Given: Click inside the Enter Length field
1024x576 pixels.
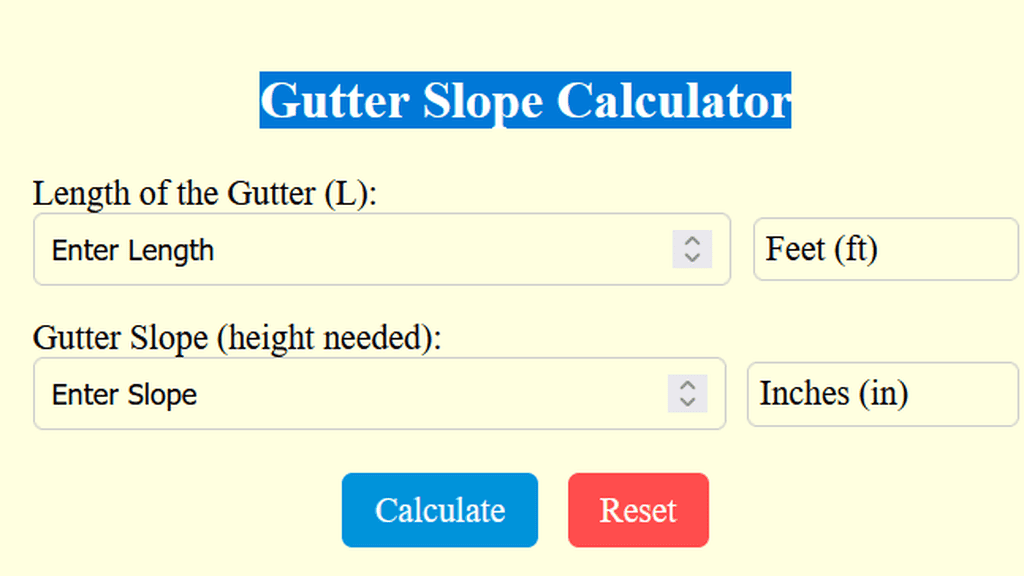Looking at the screenshot, I should coord(300,250).
